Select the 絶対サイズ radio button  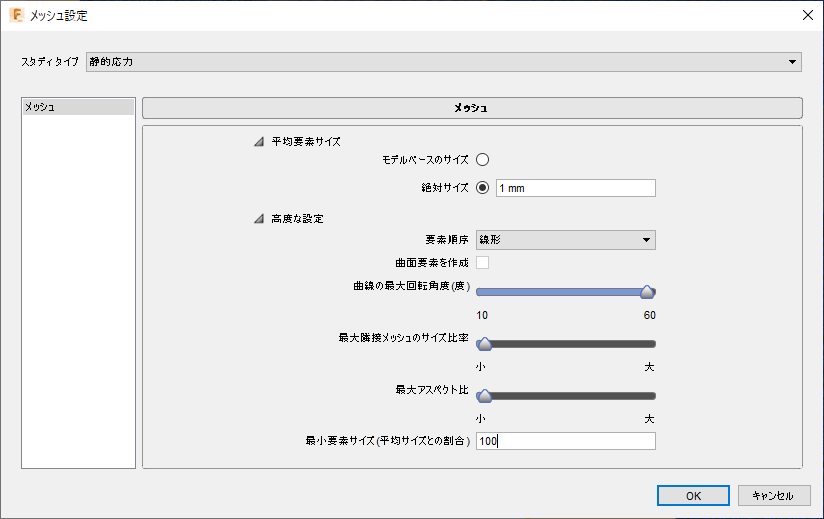coord(483,188)
